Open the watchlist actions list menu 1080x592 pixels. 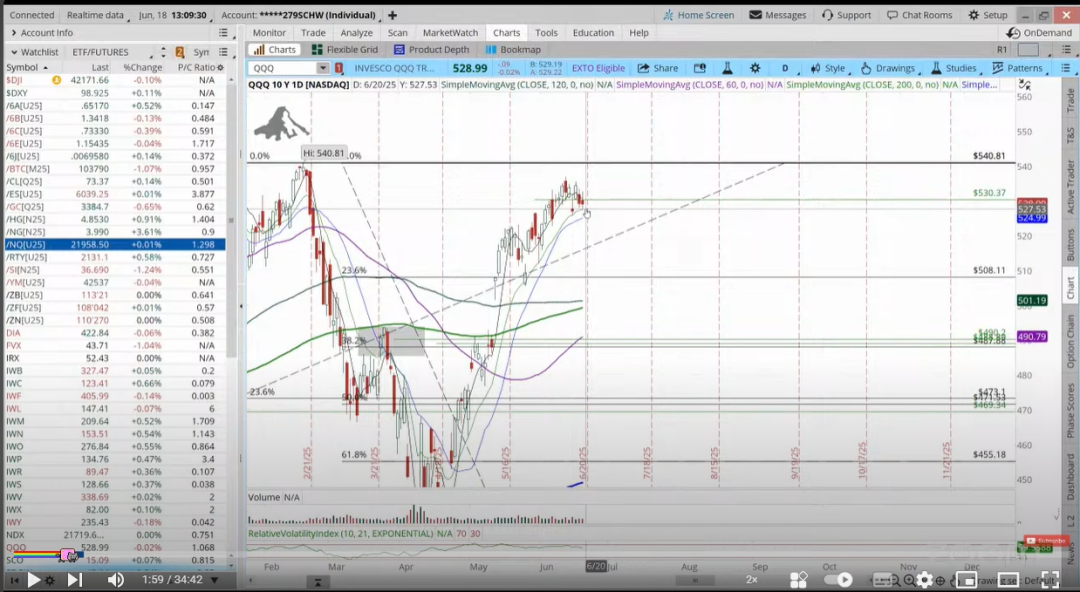(223, 52)
